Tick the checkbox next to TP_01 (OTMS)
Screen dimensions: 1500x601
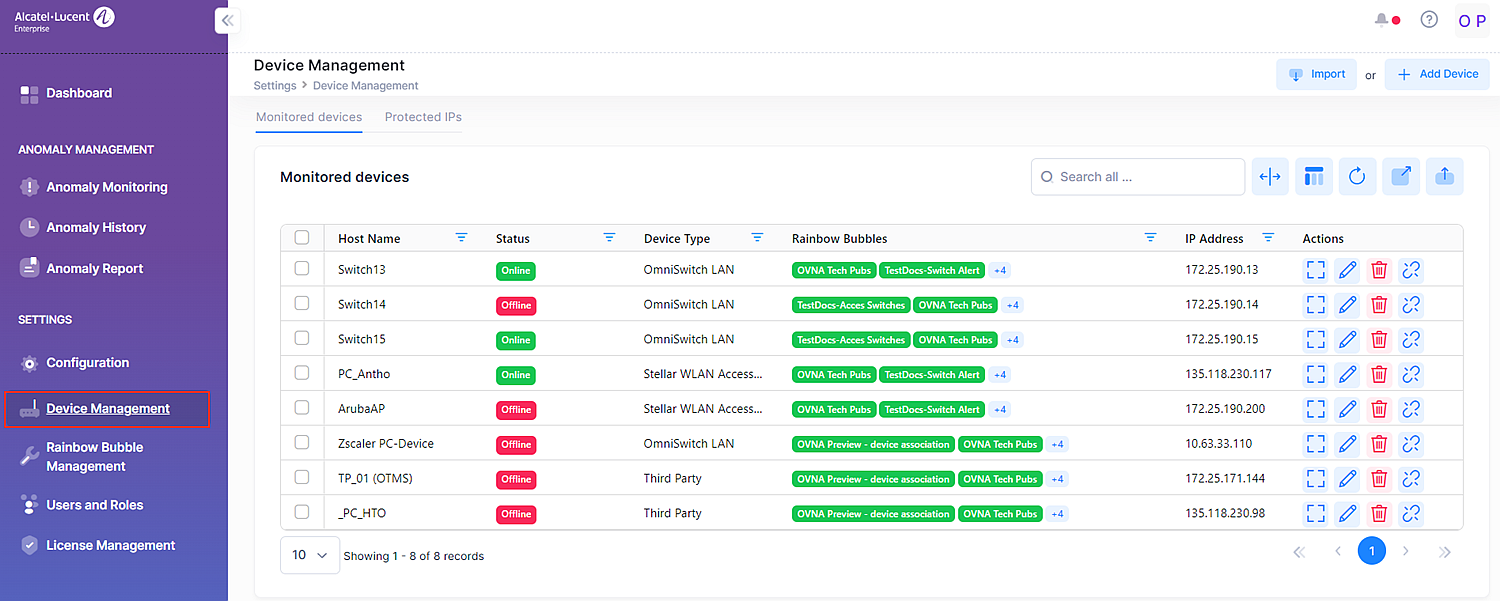tap(302, 477)
